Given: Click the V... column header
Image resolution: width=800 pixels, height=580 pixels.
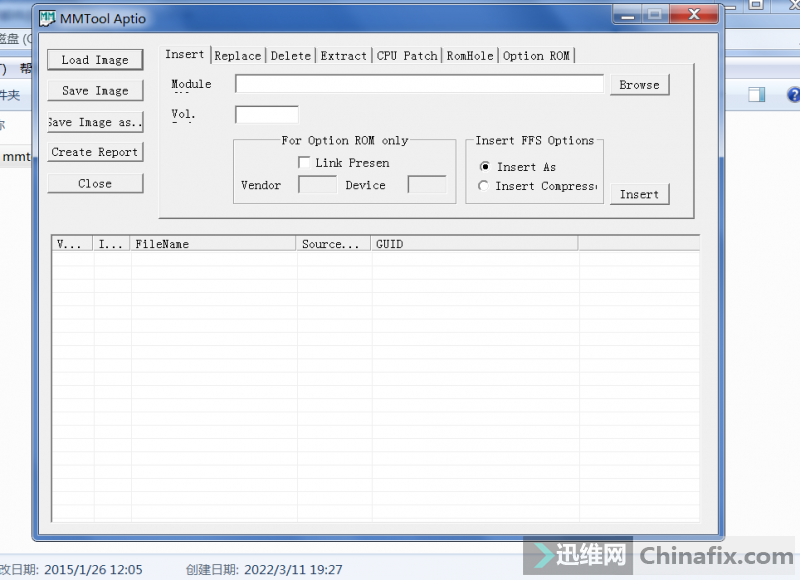Looking at the screenshot, I should pos(72,243).
